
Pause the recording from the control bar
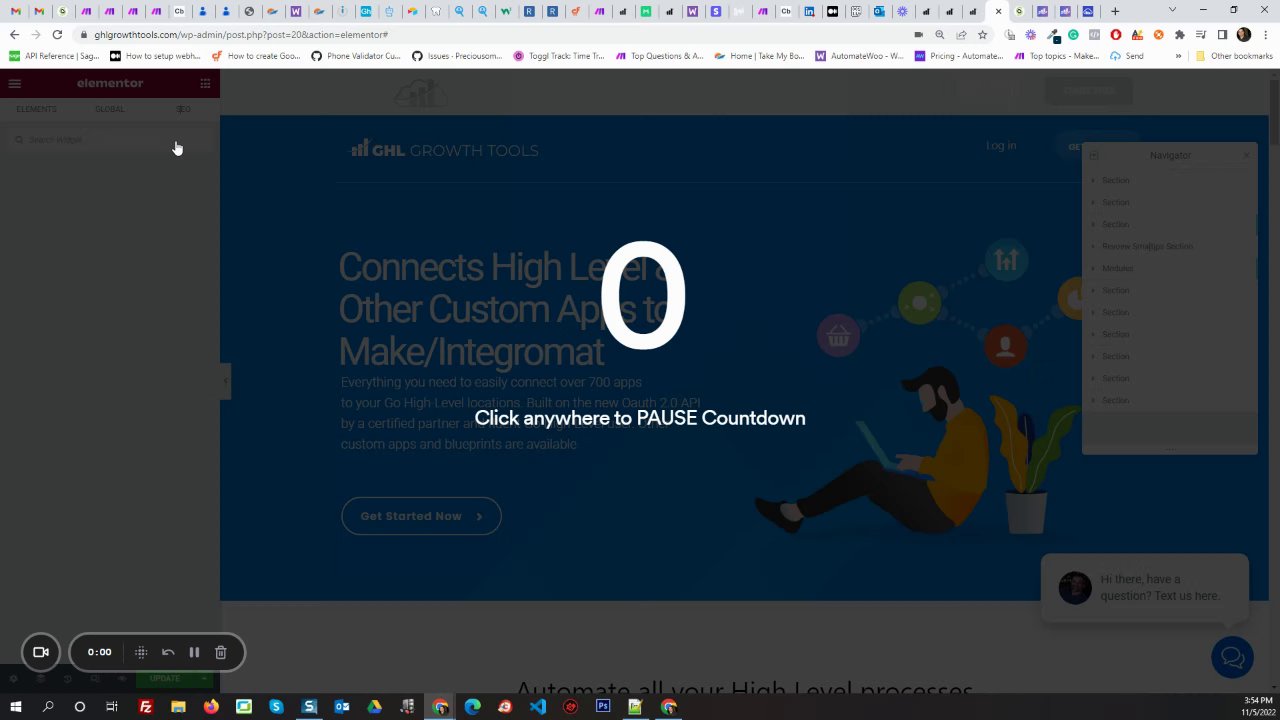pos(194,652)
